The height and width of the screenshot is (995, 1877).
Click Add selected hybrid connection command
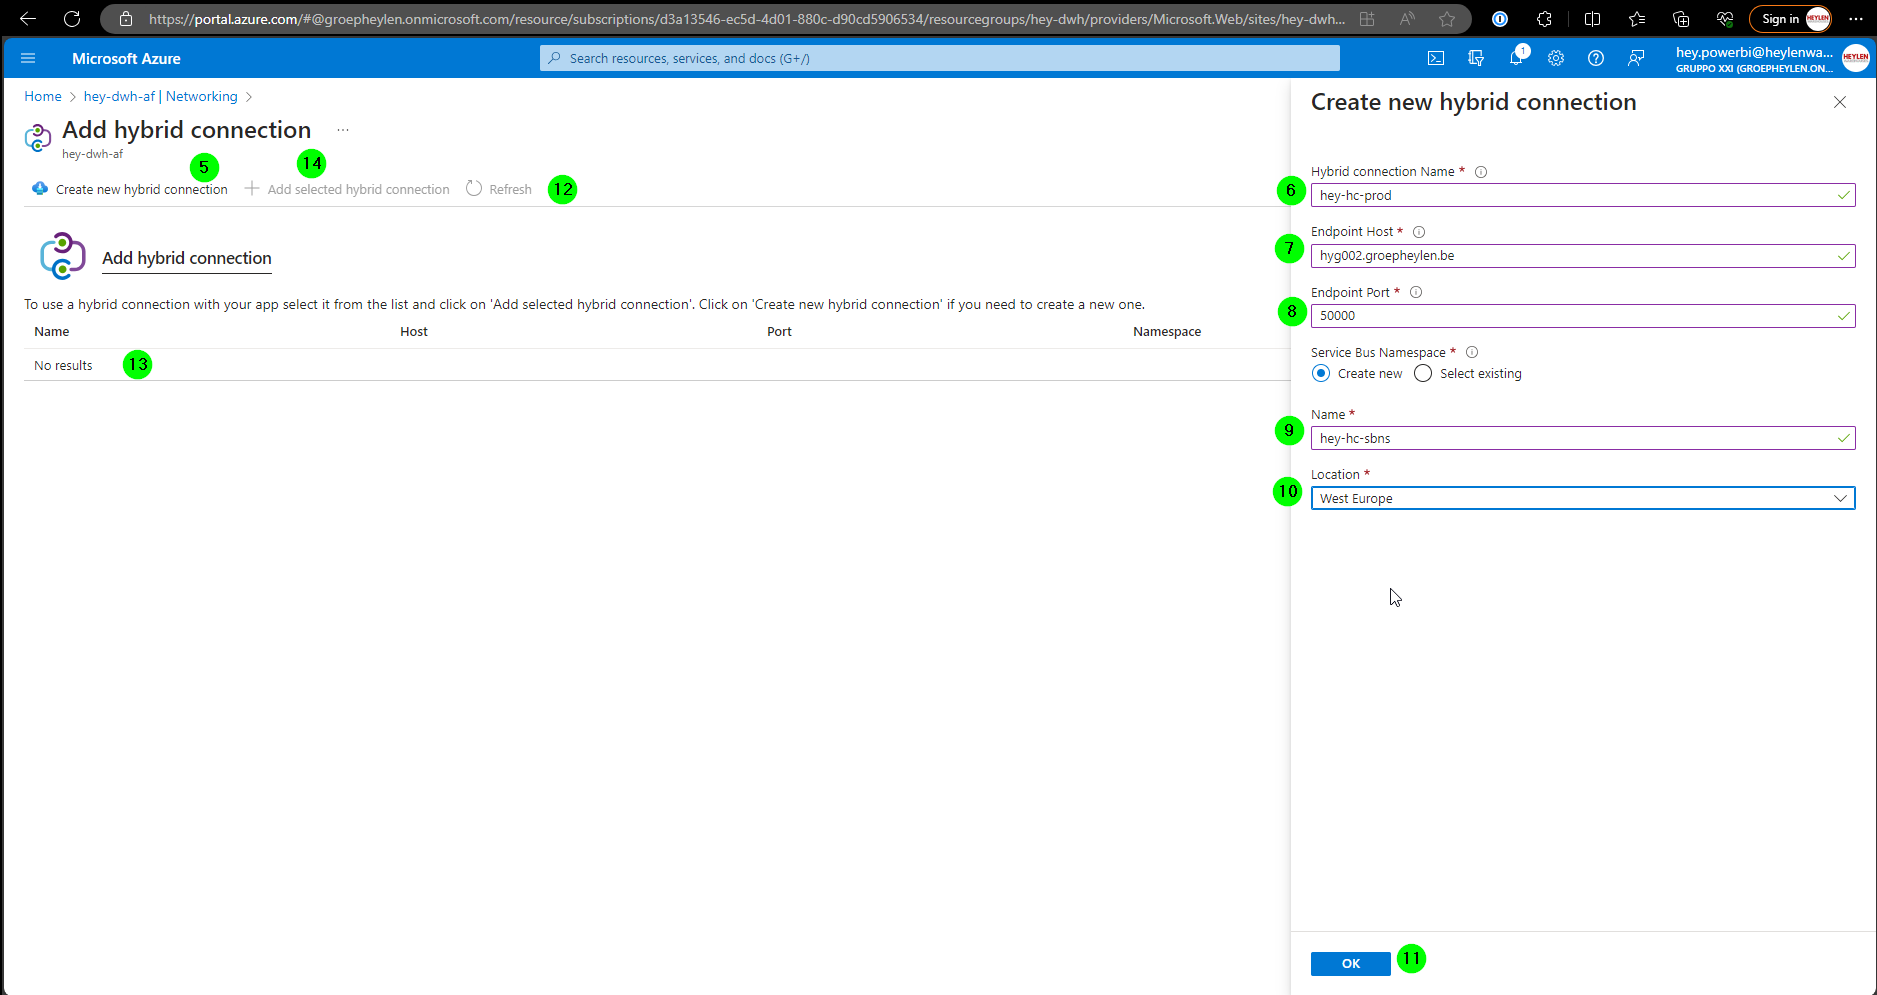pos(347,189)
